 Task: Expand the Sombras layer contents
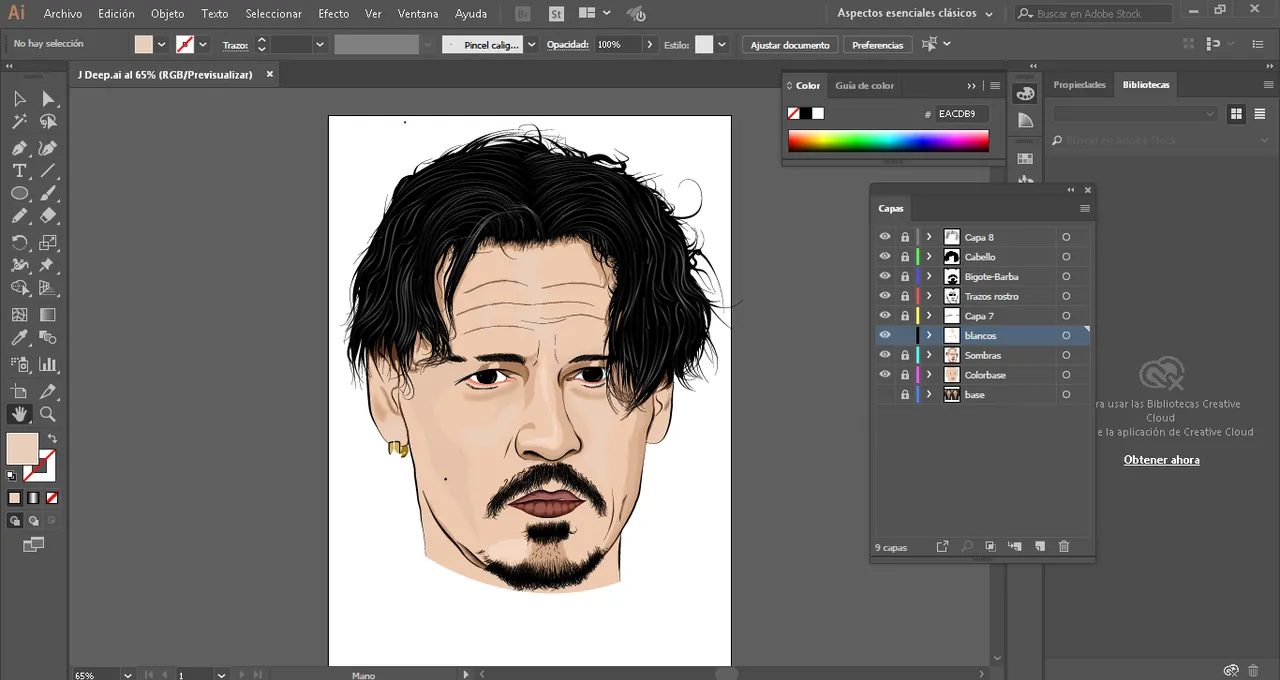point(929,355)
